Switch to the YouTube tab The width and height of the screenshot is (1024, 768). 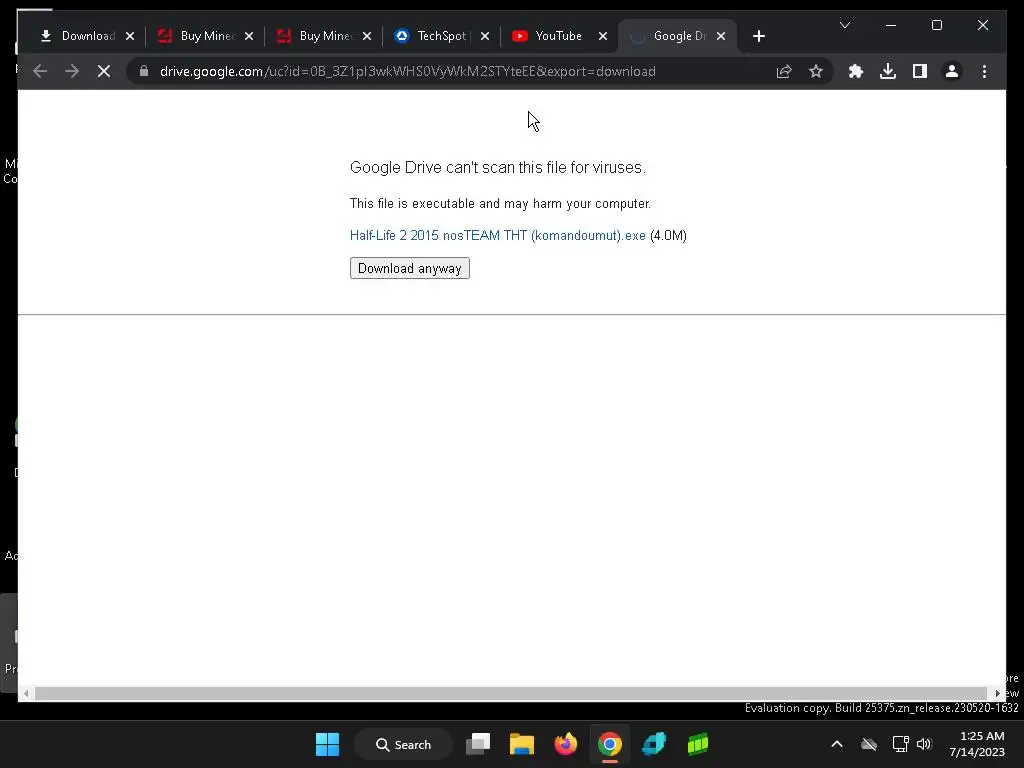click(558, 36)
